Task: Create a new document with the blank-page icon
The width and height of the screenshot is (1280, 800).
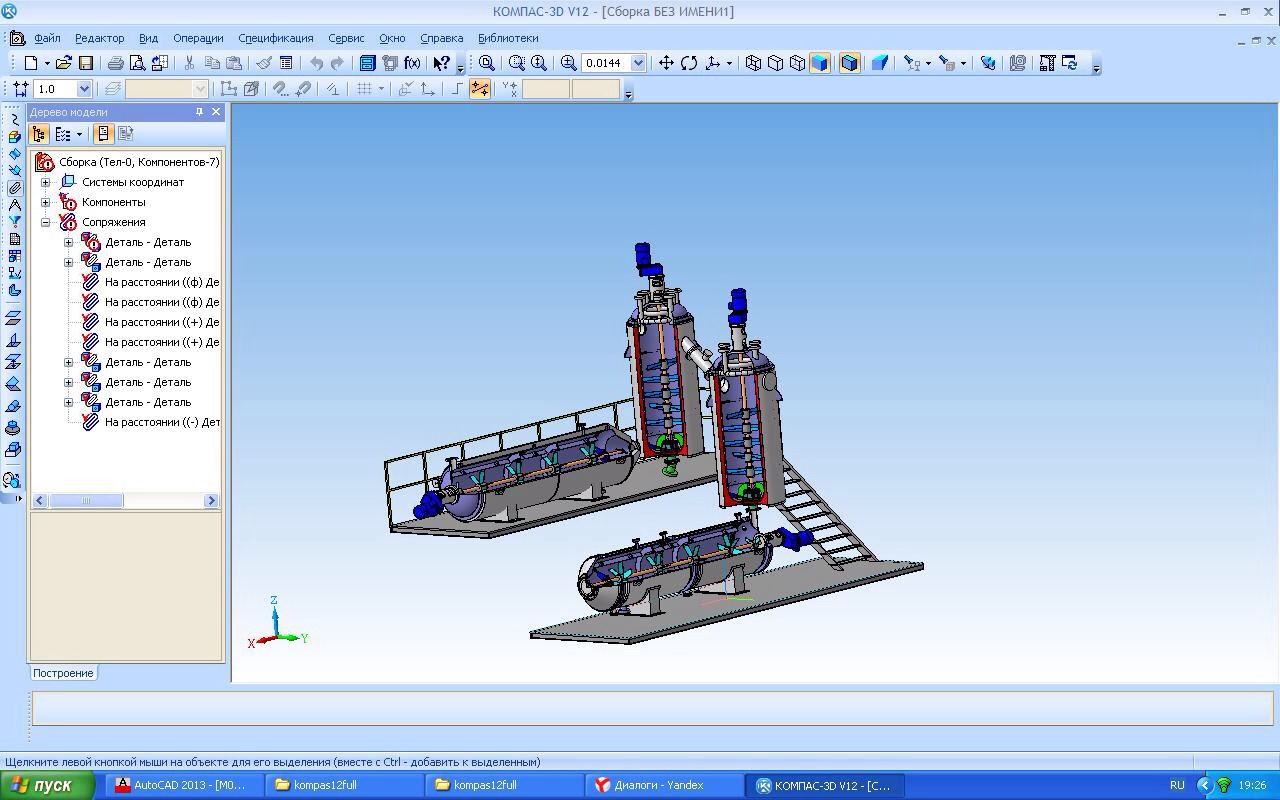Action: pyautogui.click(x=31, y=63)
